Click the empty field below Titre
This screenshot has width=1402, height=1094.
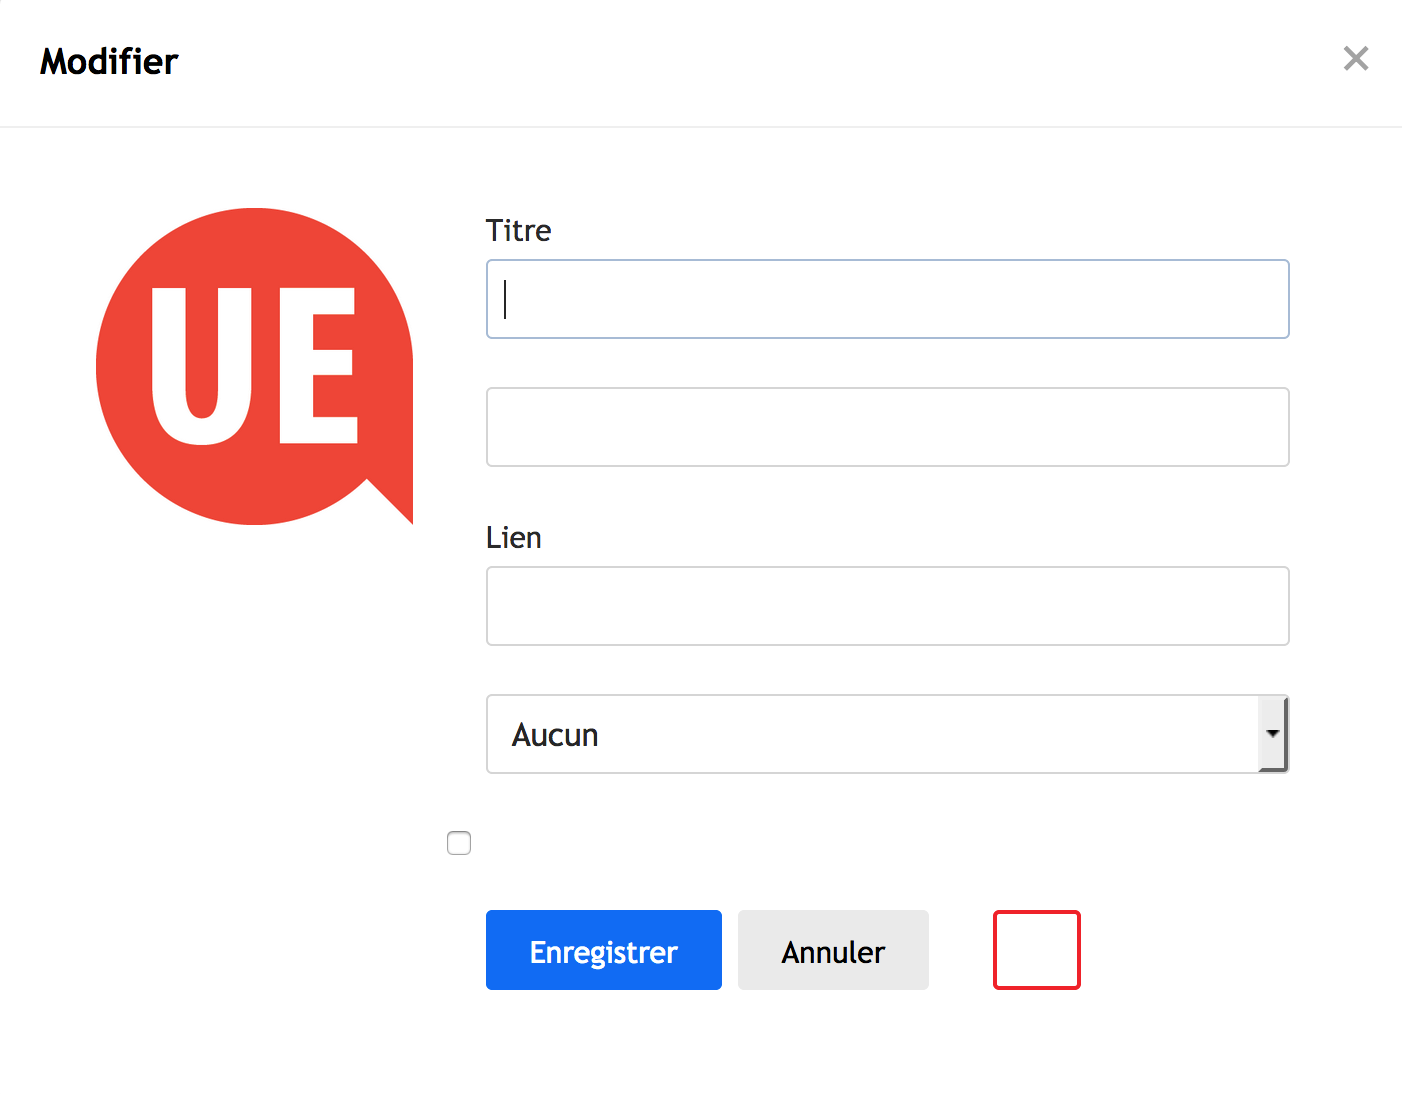[x=887, y=427]
